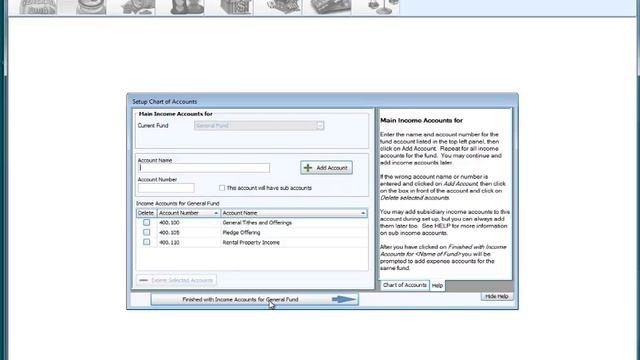640x360 pixels.
Task: Open the Current Fund dropdown
Action: [320, 126]
